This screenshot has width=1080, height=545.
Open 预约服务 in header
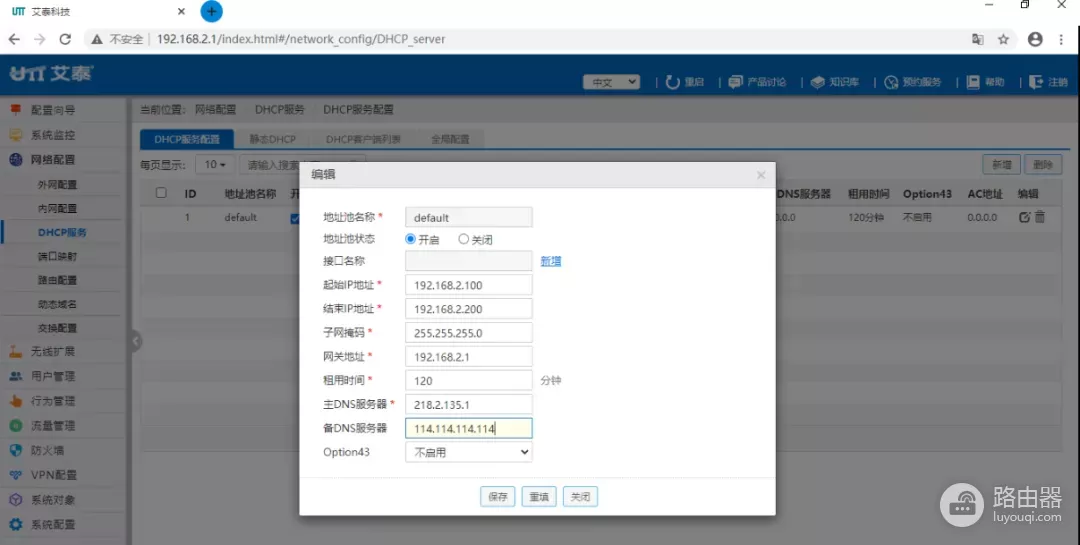pos(913,82)
